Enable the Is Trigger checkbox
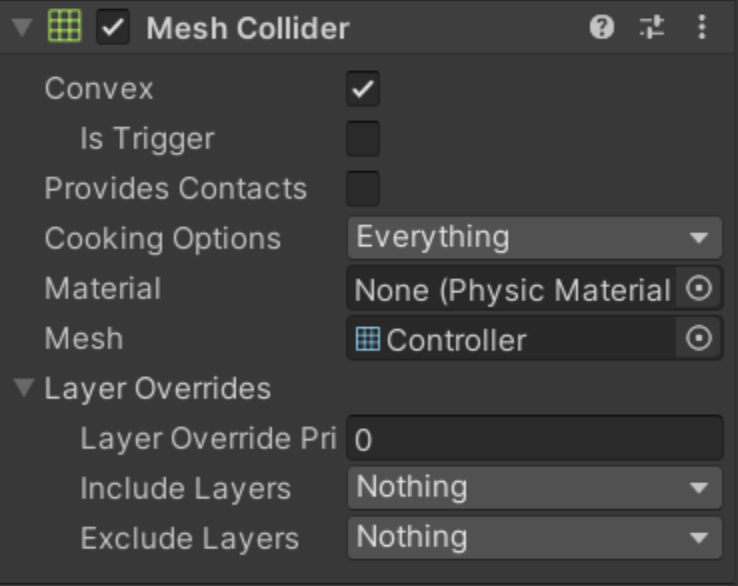This screenshot has height=586, width=738. (363, 139)
